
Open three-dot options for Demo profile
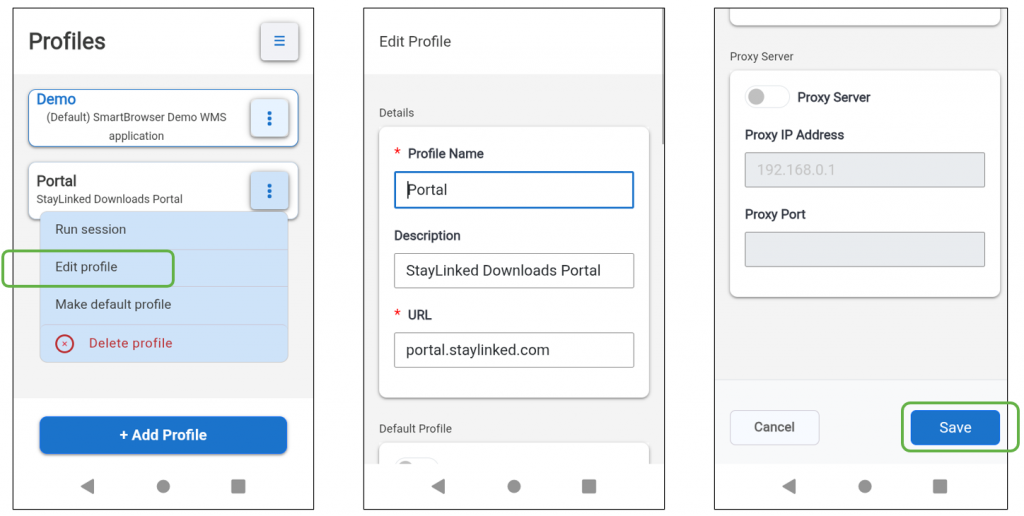coord(269,118)
